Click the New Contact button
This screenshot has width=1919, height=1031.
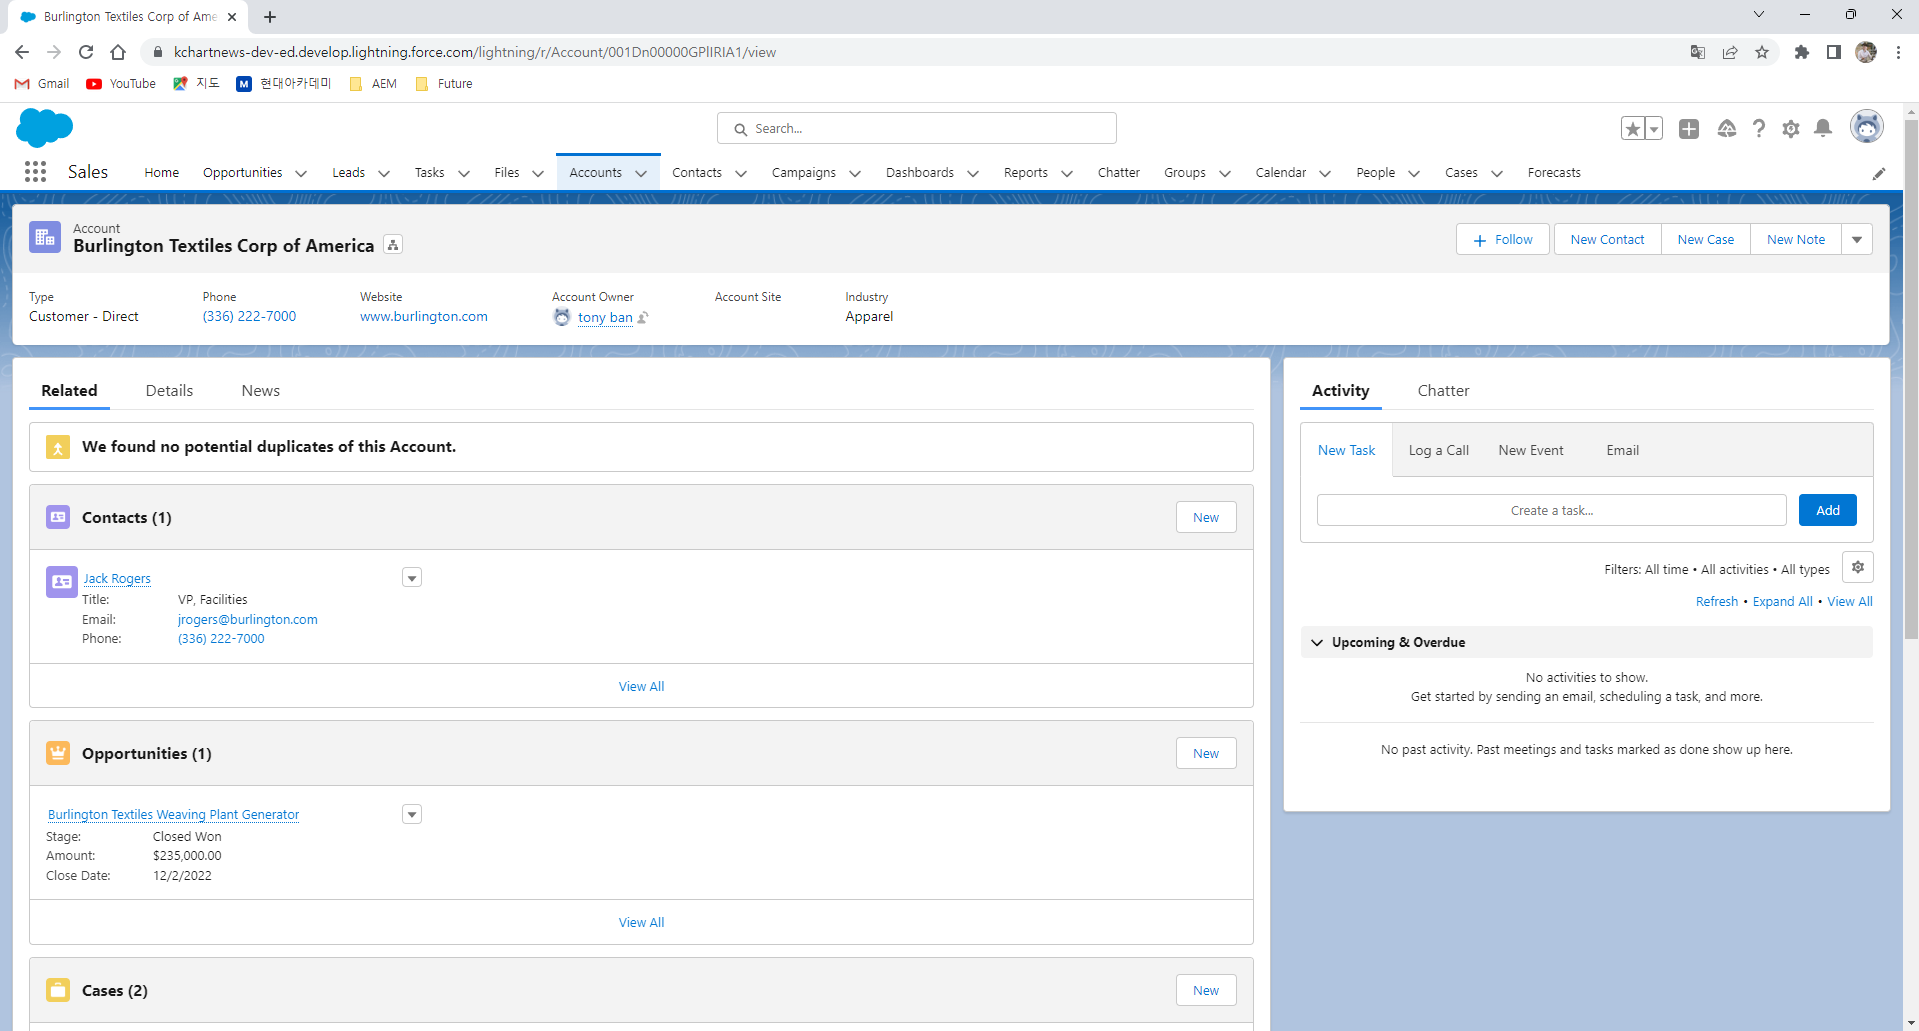[1607, 239]
